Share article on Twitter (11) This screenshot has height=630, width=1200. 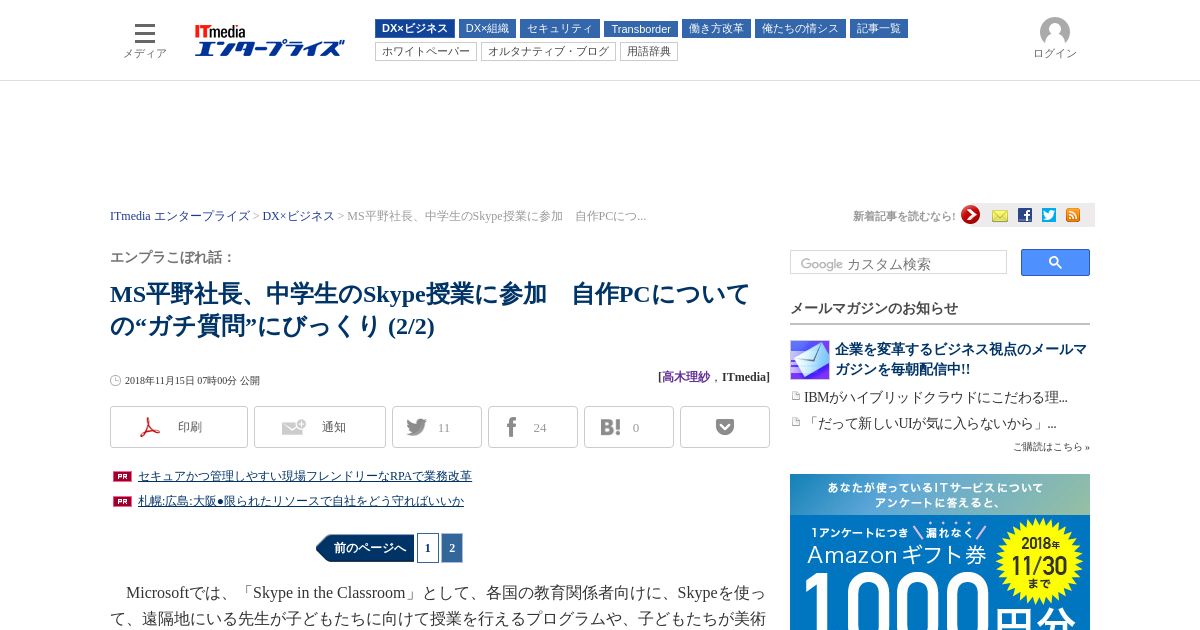tap(437, 427)
